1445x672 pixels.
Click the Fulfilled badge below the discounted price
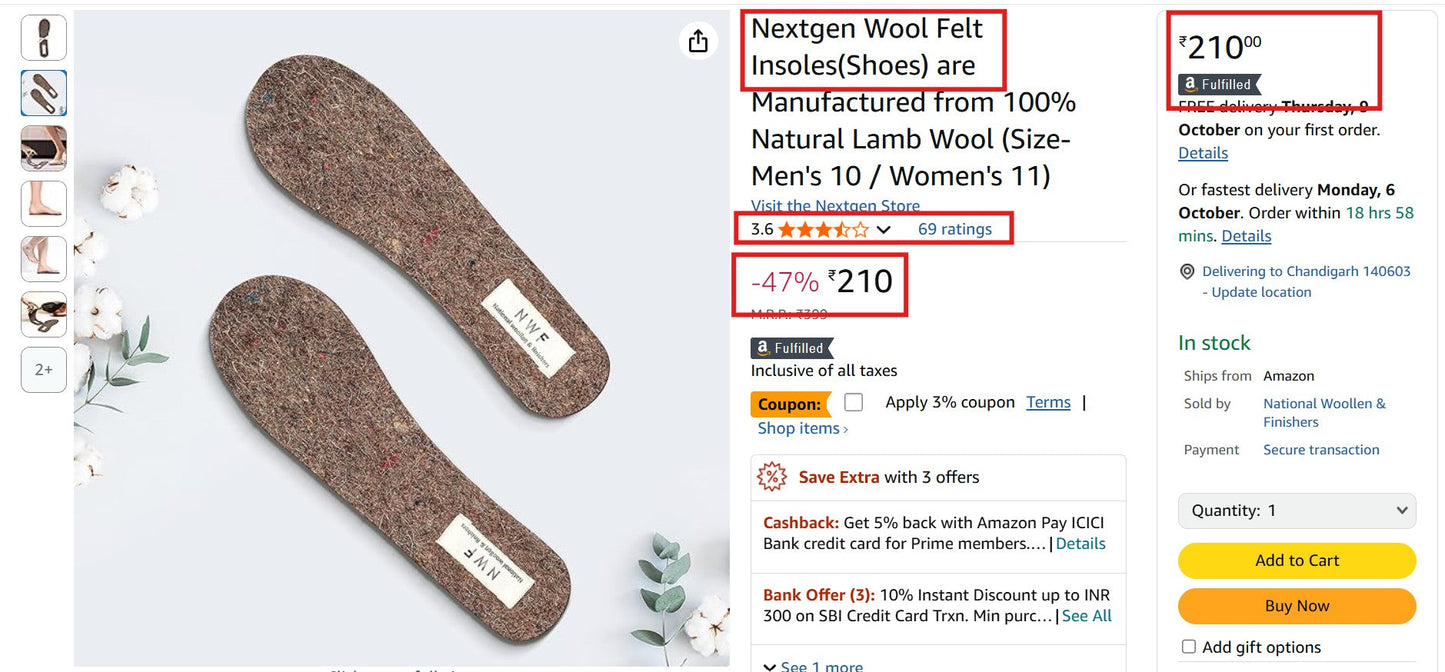tap(791, 348)
